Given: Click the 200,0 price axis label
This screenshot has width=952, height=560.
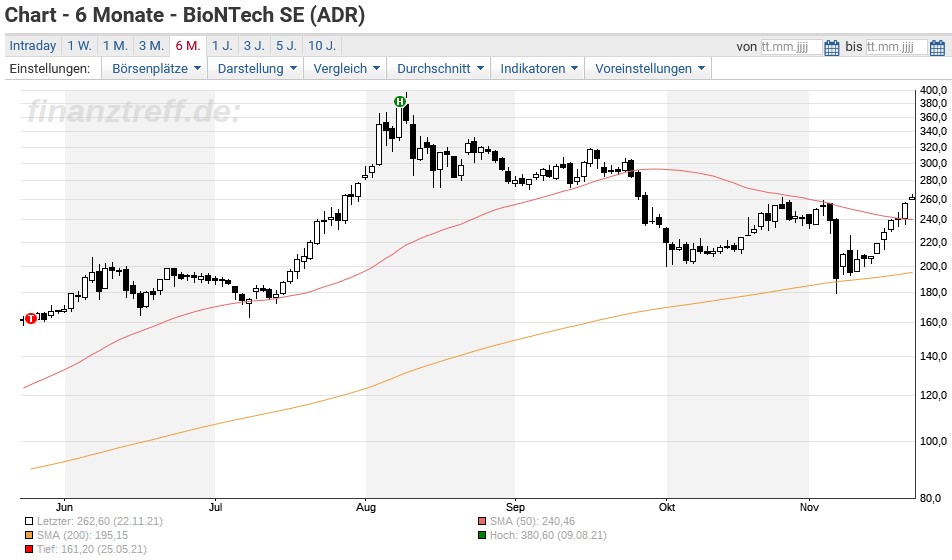Looking at the screenshot, I should point(933,266).
